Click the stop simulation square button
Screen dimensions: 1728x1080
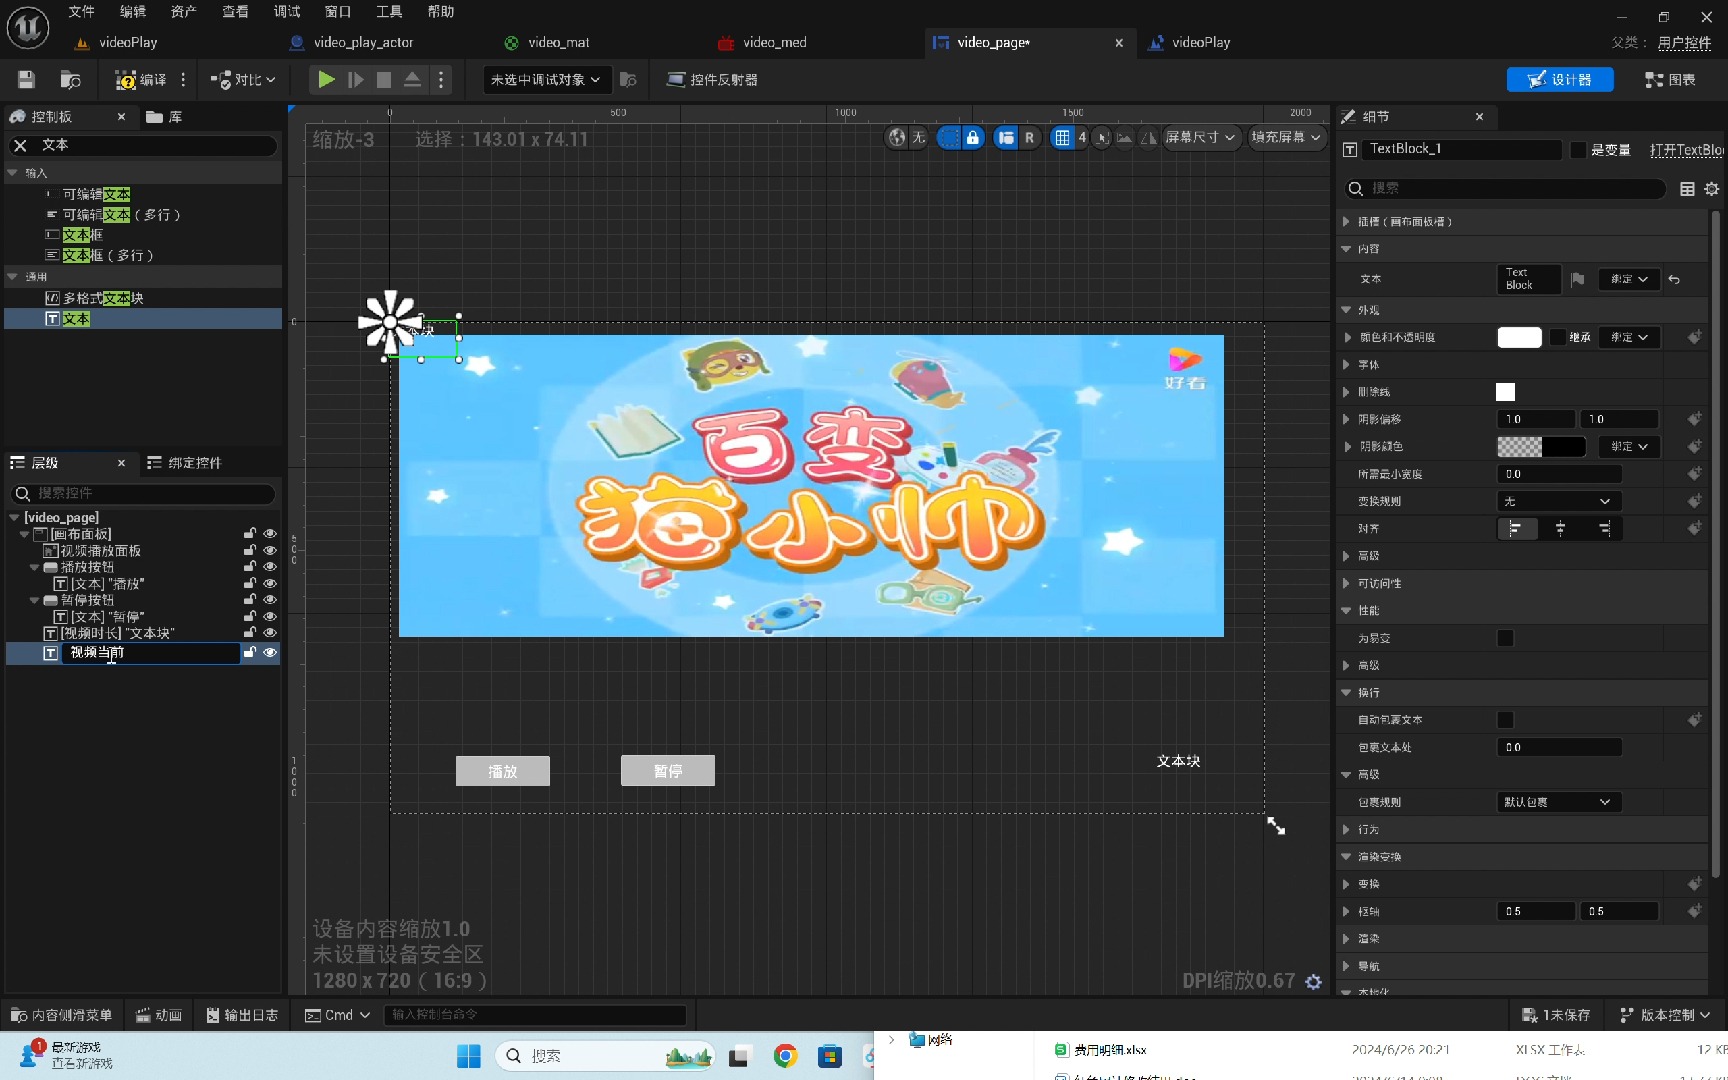[384, 80]
